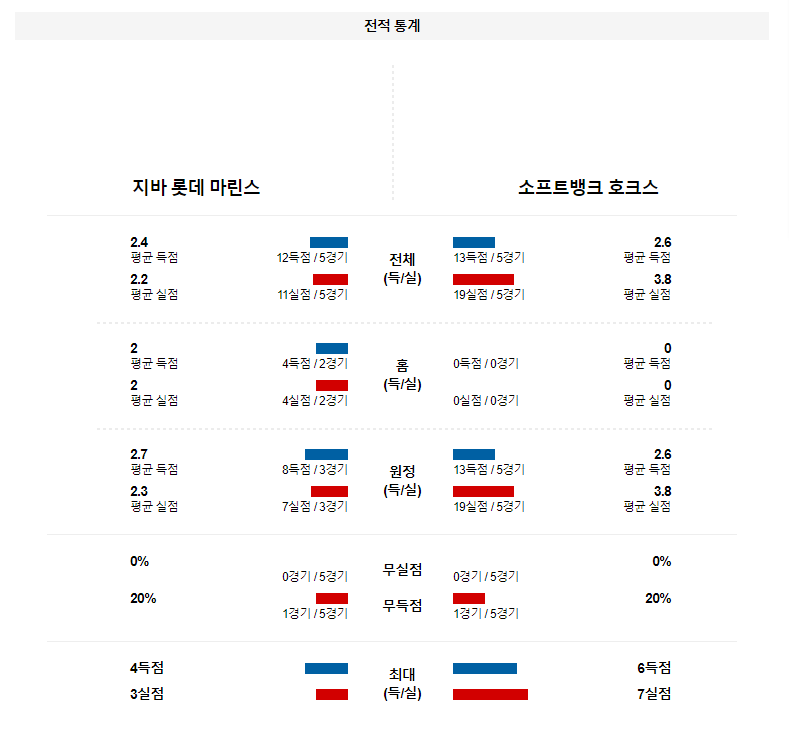Click the red bar beside 3실점 maximum
Image resolution: width=789 pixels, height=735 pixels.
(x=332, y=694)
